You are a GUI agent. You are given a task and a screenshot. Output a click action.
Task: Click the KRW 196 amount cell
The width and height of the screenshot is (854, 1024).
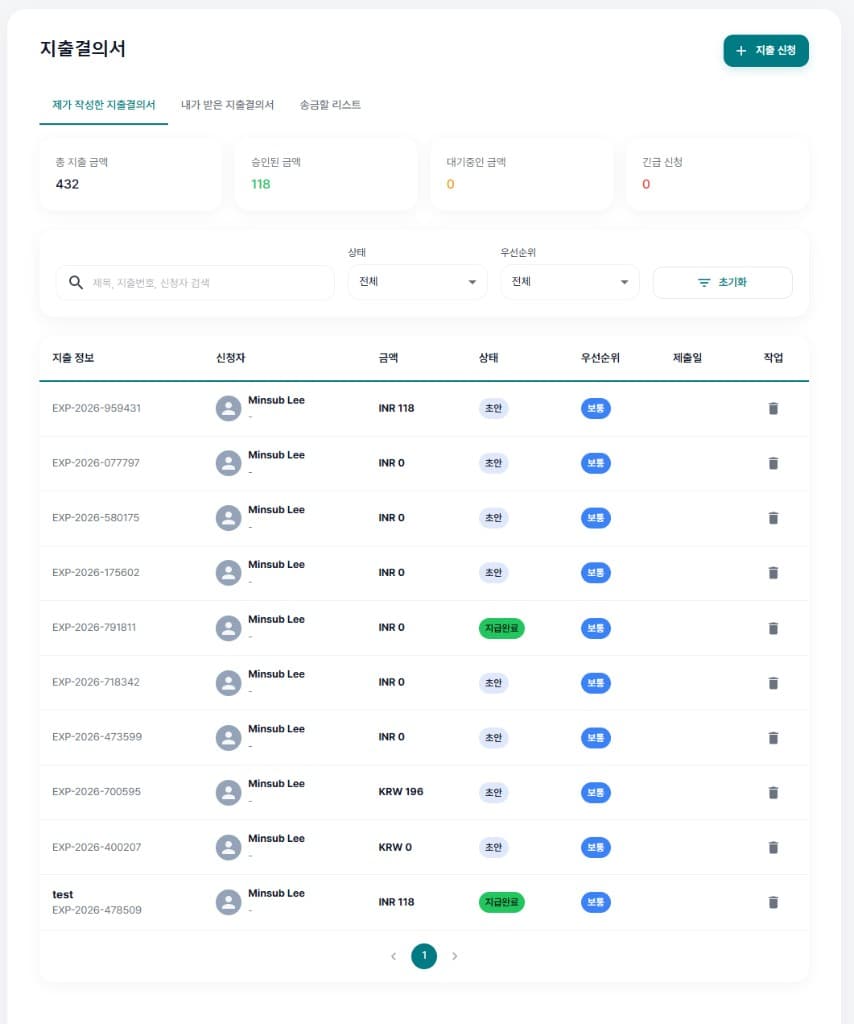coord(401,792)
